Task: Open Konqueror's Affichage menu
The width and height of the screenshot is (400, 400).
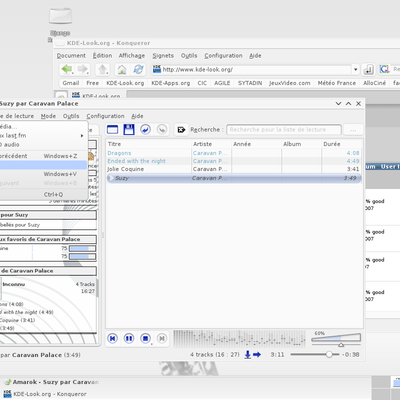Action: (x=132, y=56)
